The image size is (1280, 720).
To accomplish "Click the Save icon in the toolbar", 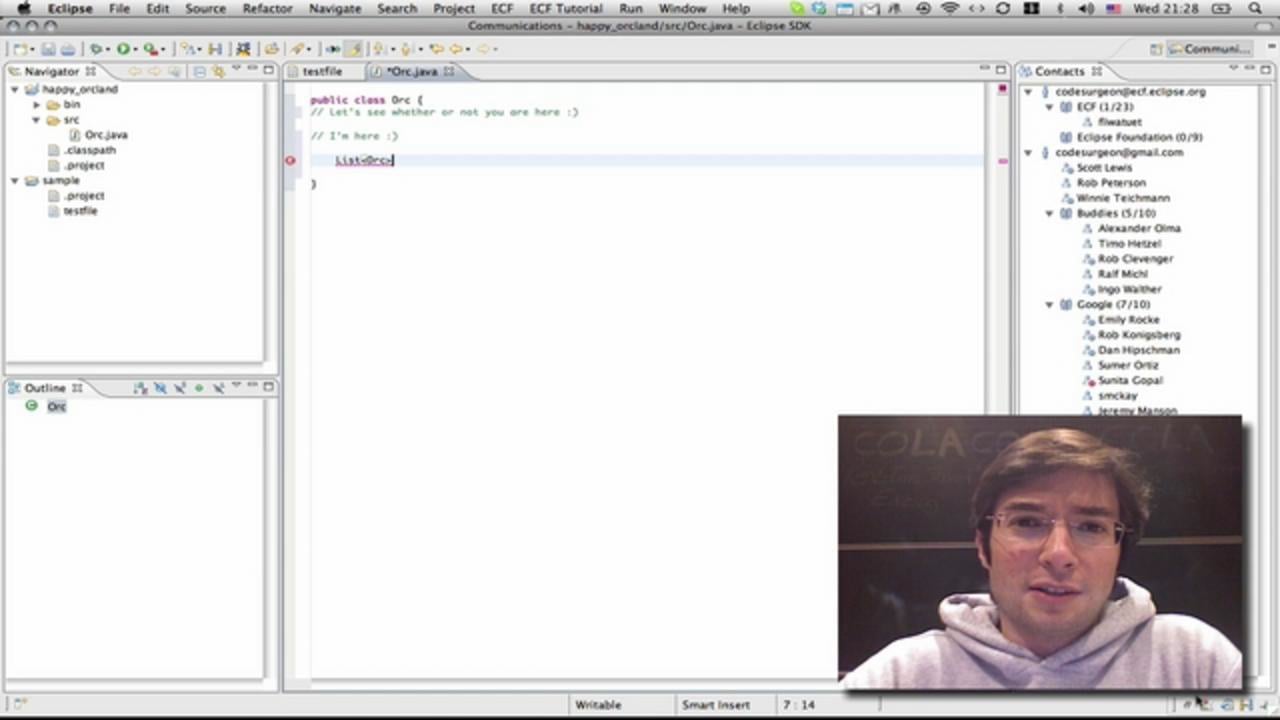I will [49, 48].
